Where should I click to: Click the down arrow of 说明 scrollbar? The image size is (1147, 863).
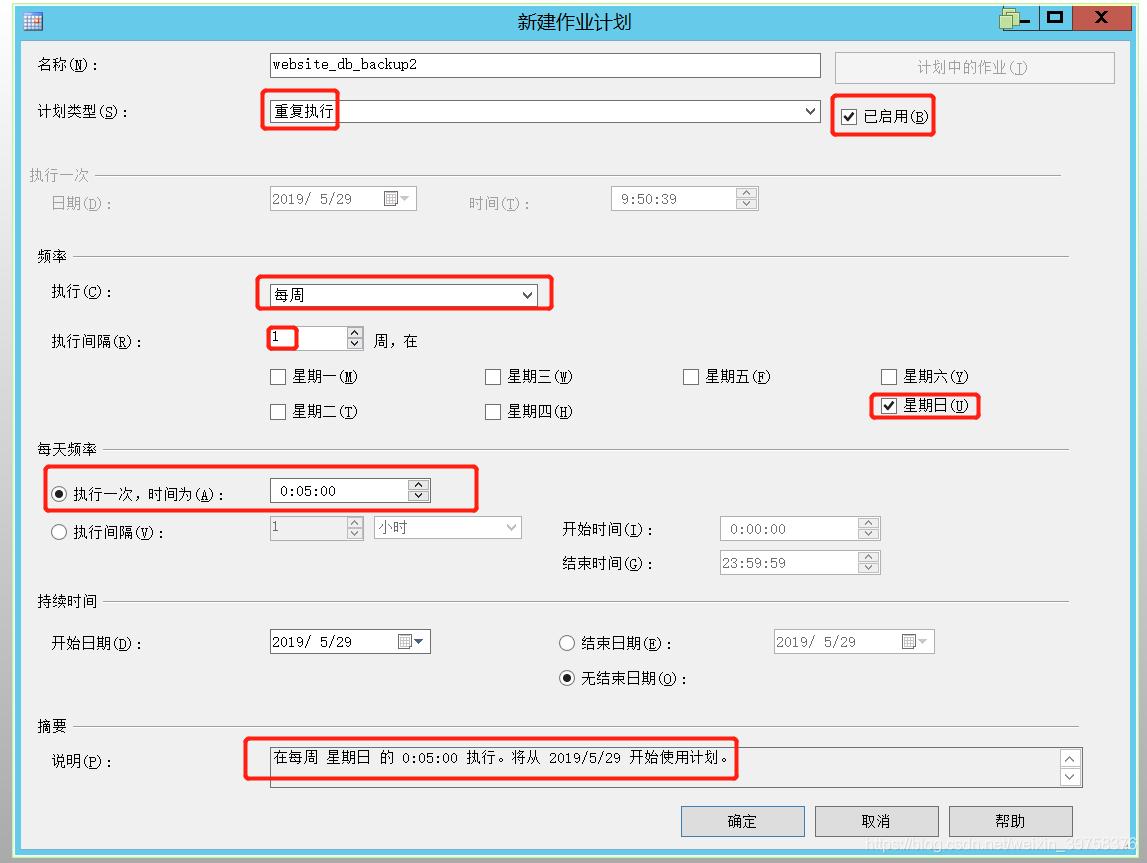1069,779
